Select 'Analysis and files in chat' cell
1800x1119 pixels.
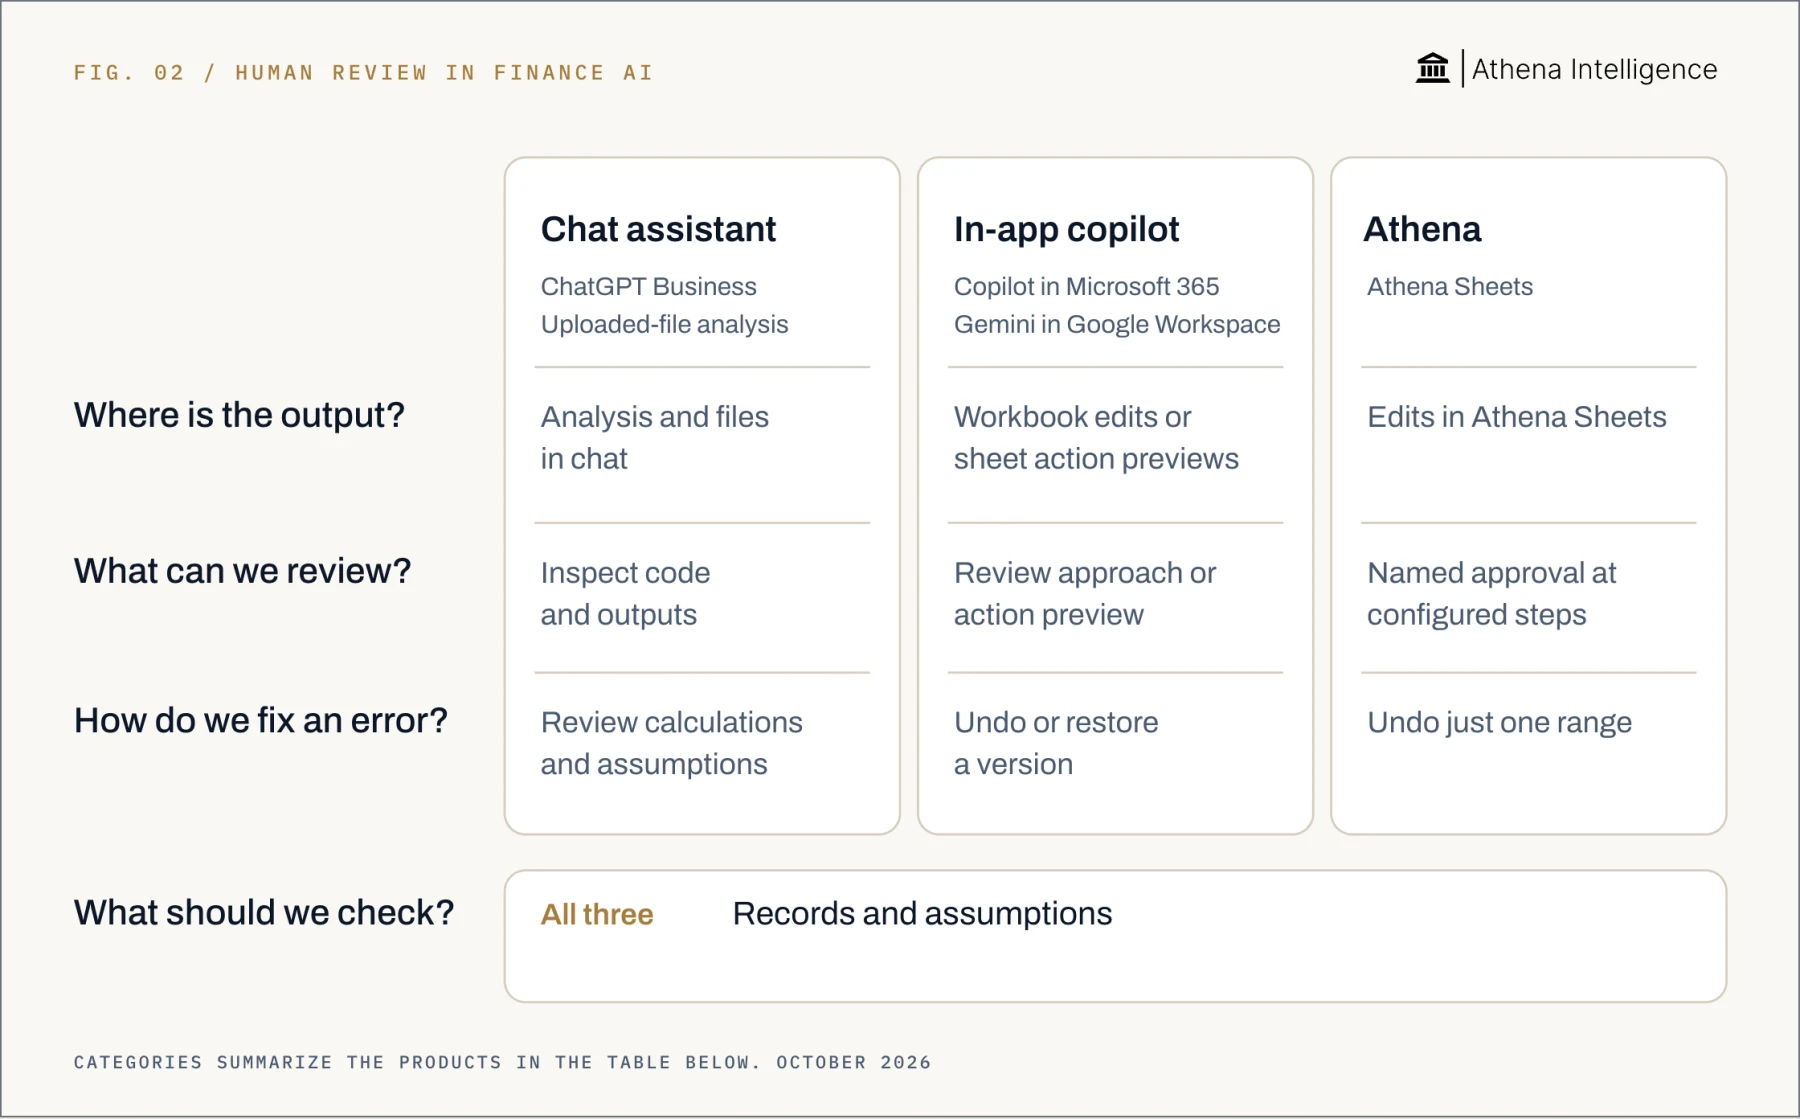click(x=654, y=437)
